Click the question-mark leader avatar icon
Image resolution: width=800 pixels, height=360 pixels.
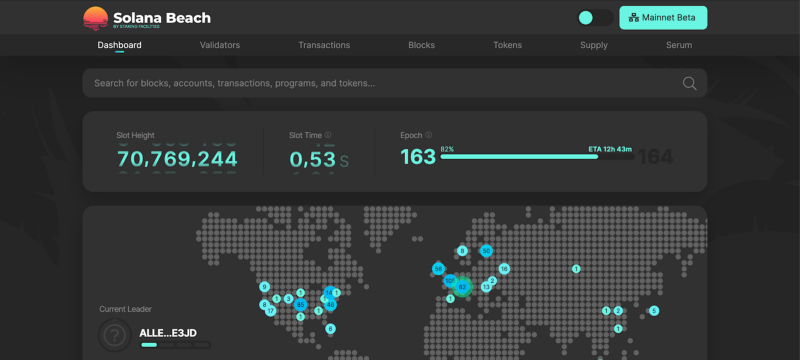(115, 335)
